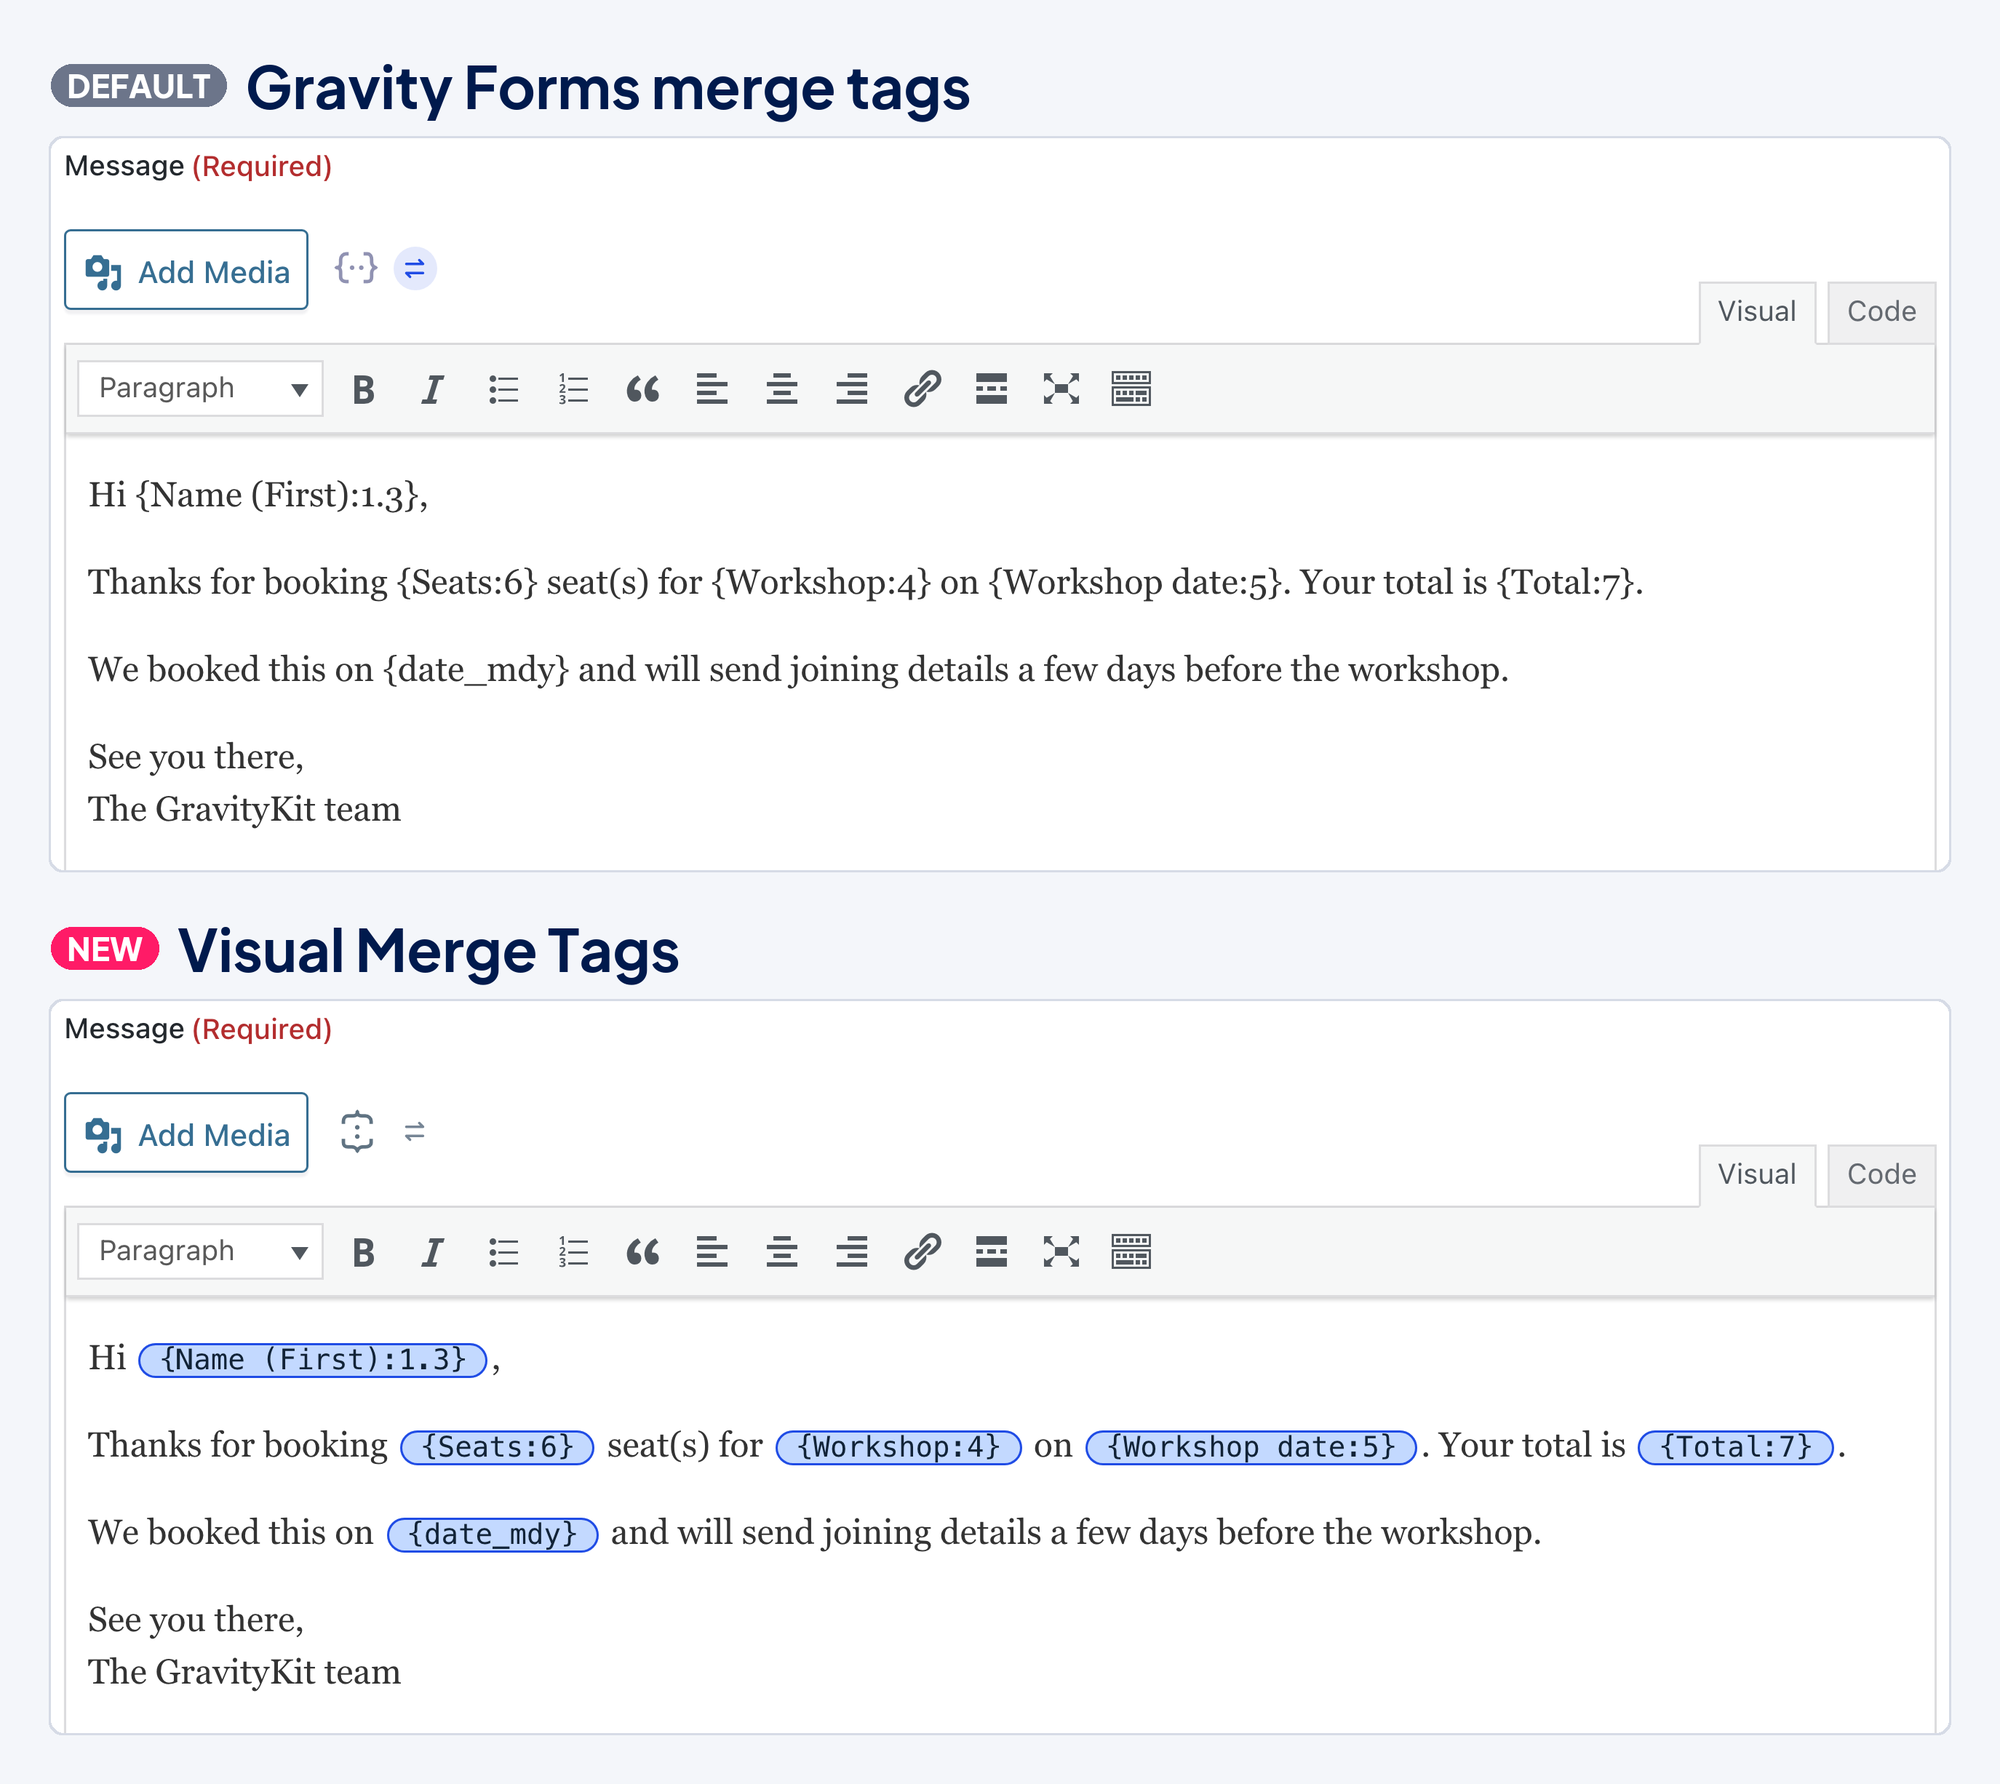This screenshot has height=1784, width=2000.
Task: Apply Italic in the top editor toolbar
Action: [433, 389]
